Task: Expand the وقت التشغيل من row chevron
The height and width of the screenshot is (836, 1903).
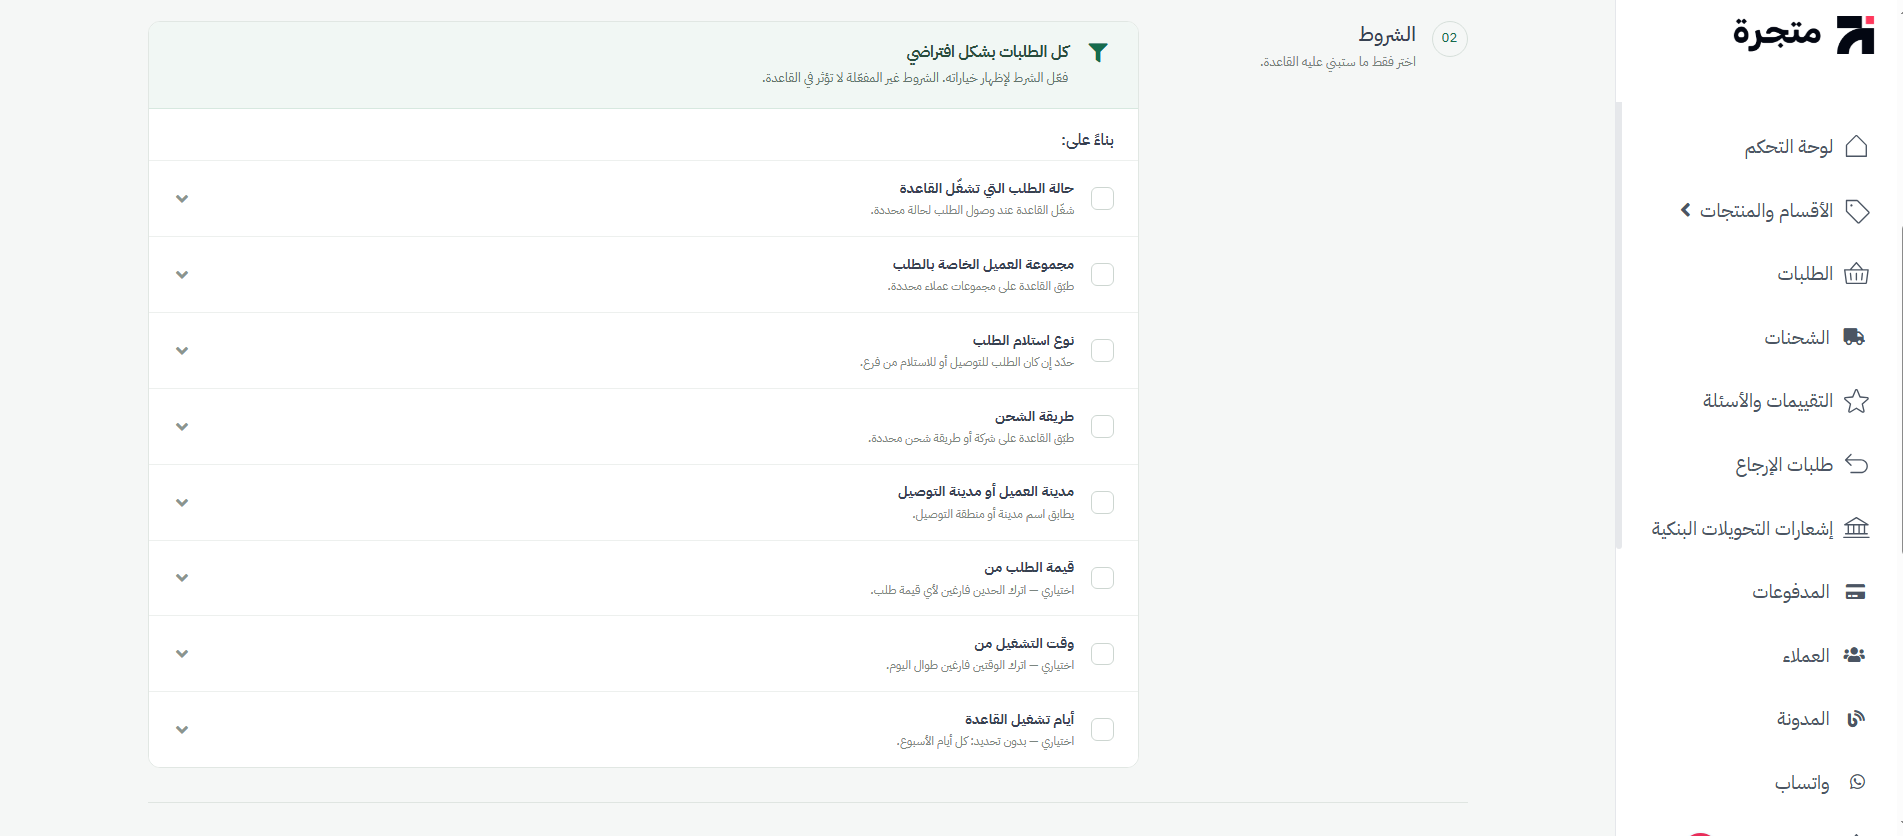Action: coord(182,654)
